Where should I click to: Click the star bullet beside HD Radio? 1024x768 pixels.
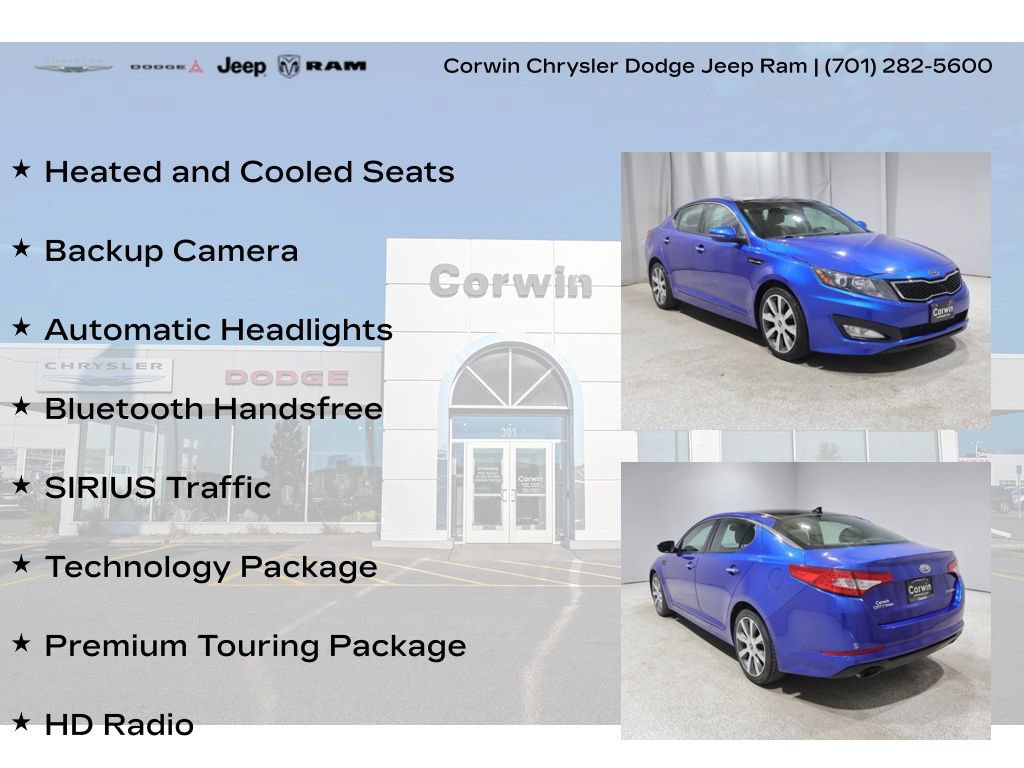pos(21,722)
